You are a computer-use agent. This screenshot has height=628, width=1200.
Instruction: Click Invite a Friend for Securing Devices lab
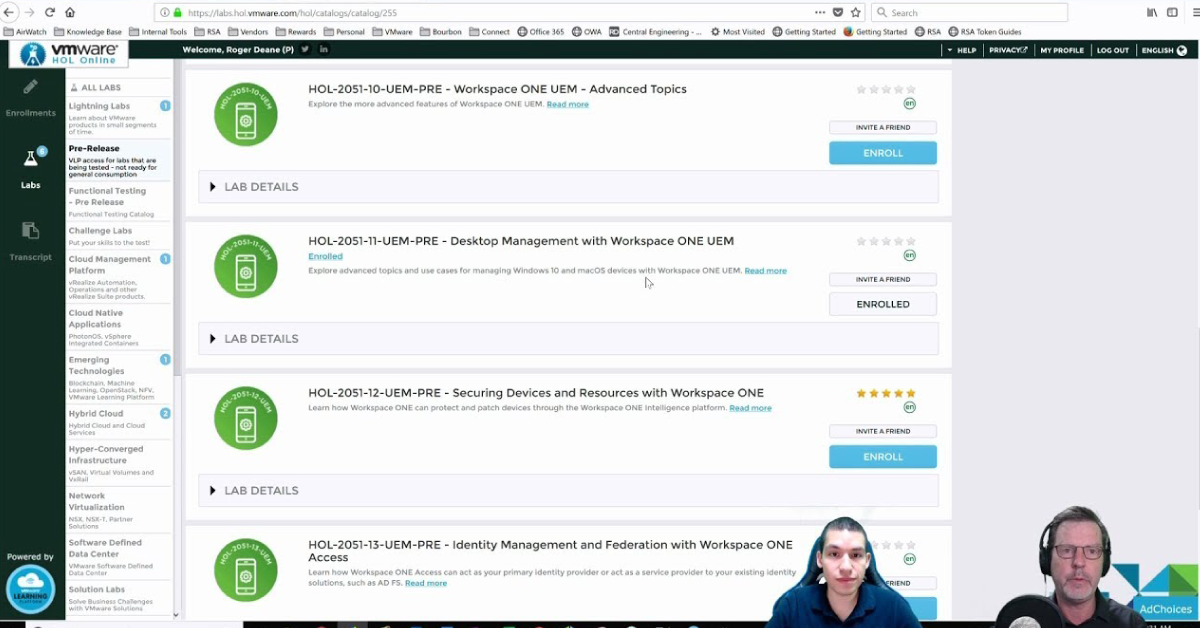point(882,431)
